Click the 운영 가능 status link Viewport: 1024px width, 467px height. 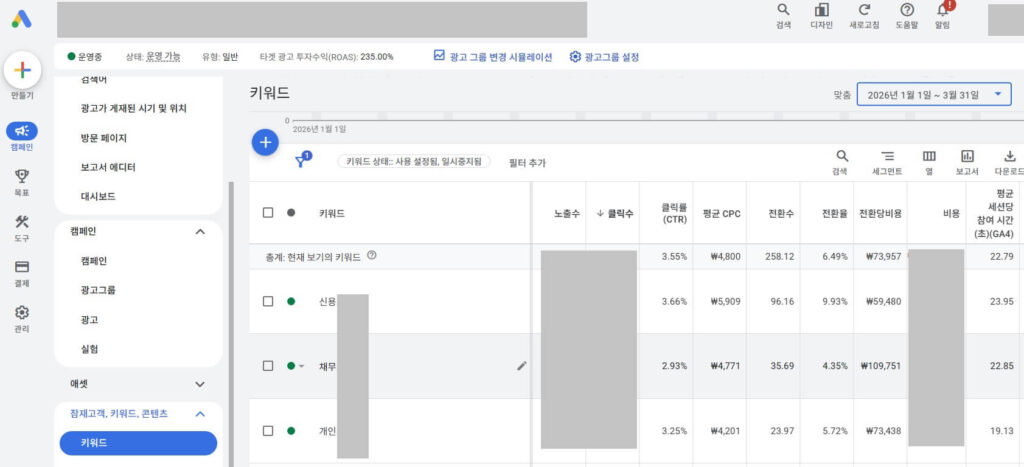coord(163,57)
